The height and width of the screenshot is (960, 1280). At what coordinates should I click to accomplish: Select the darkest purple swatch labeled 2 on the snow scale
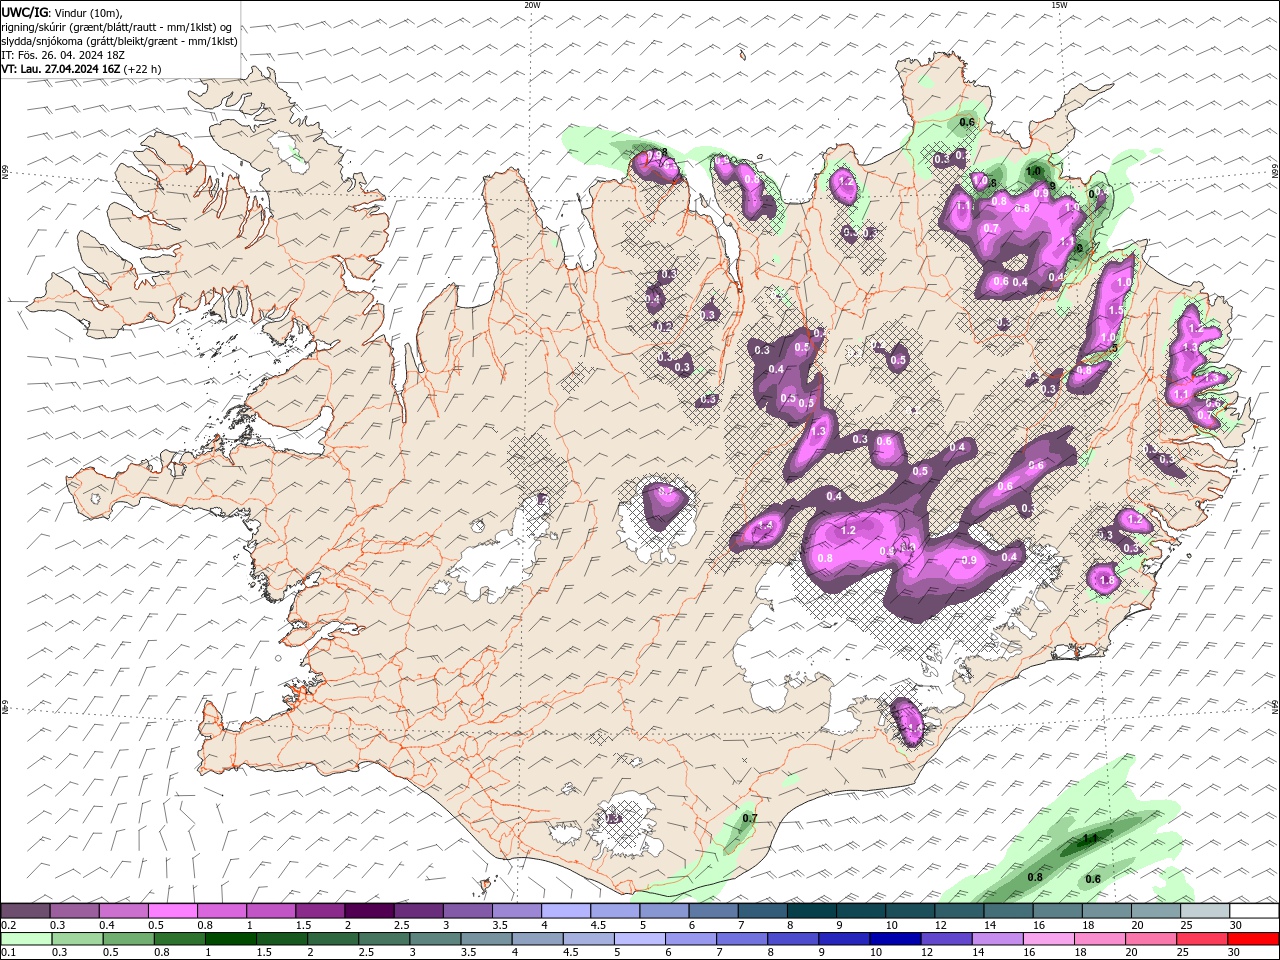tap(369, 911)
